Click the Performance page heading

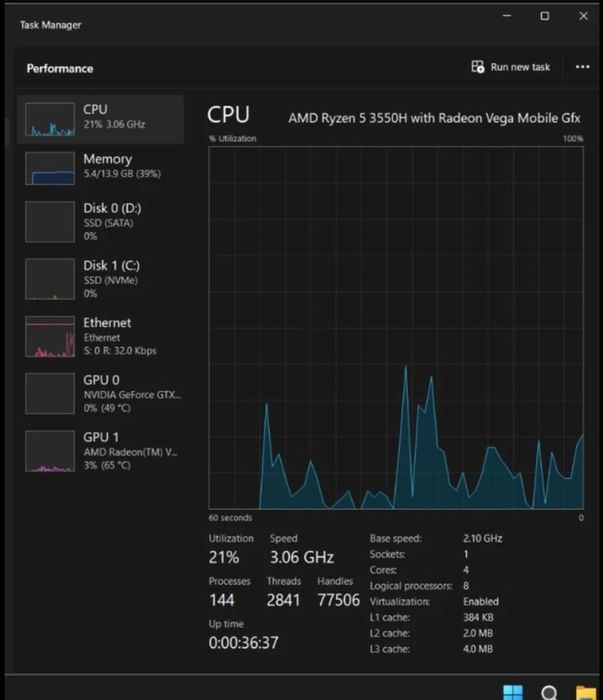point(60,68)
